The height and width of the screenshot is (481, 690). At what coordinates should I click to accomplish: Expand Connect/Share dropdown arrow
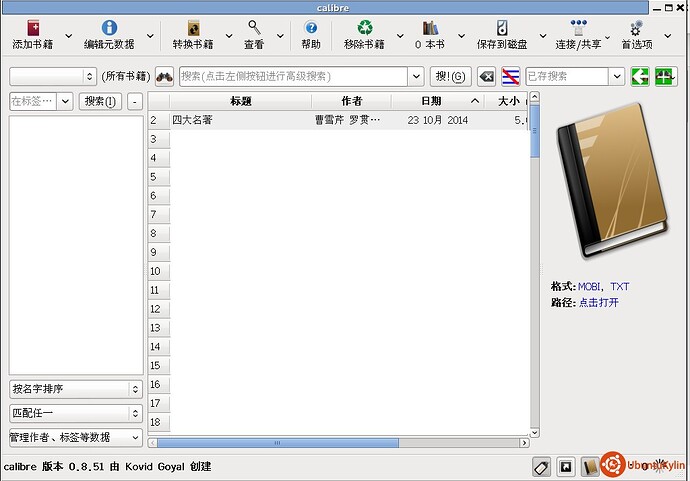point(608,37)
